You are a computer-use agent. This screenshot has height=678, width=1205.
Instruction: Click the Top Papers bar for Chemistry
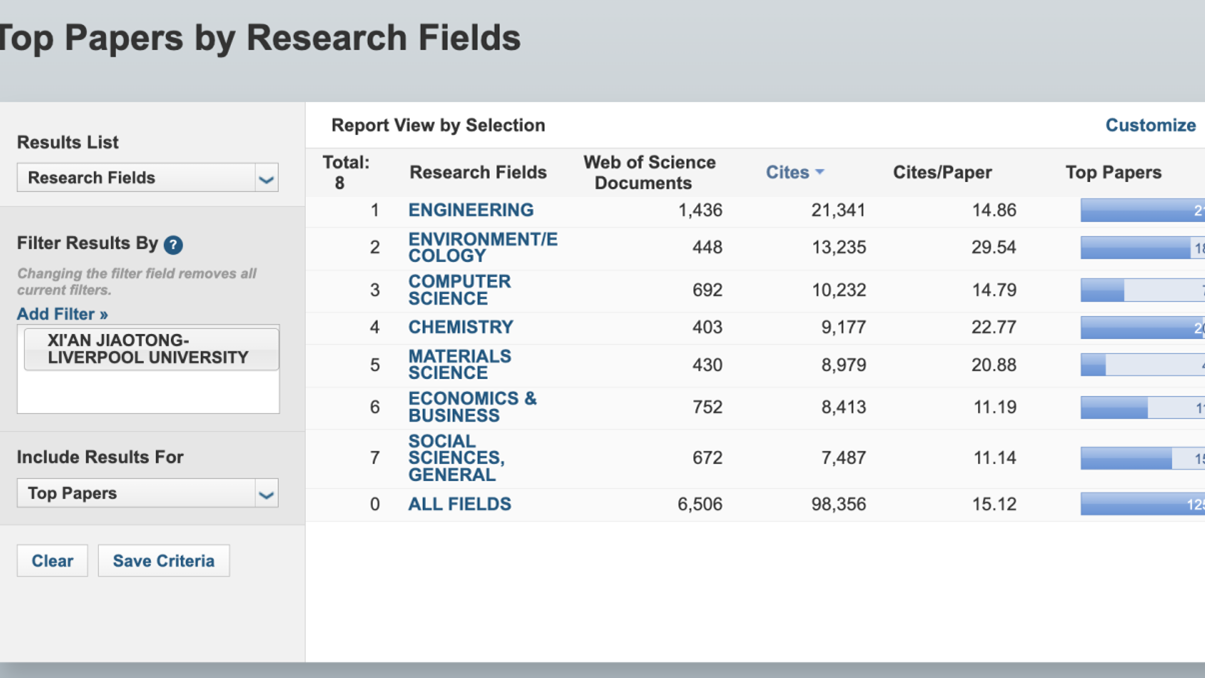pos(1141,327)
